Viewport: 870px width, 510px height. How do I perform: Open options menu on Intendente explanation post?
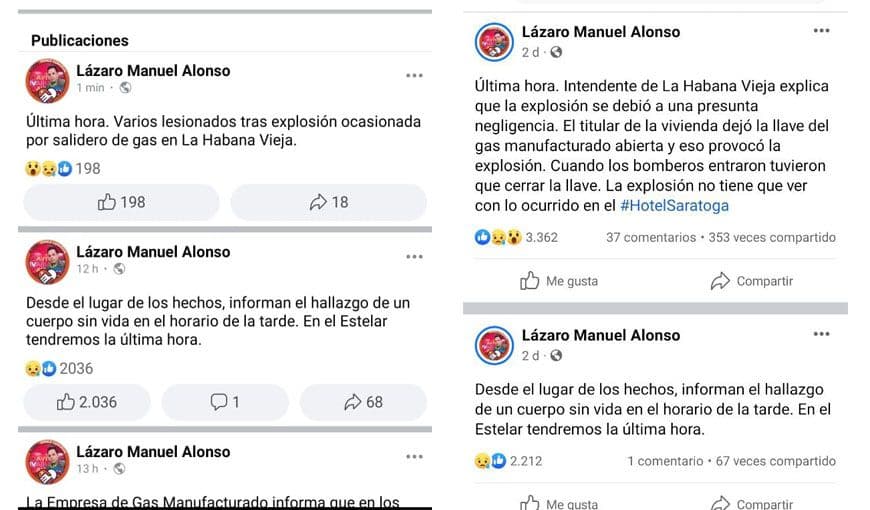coord(821,31)
